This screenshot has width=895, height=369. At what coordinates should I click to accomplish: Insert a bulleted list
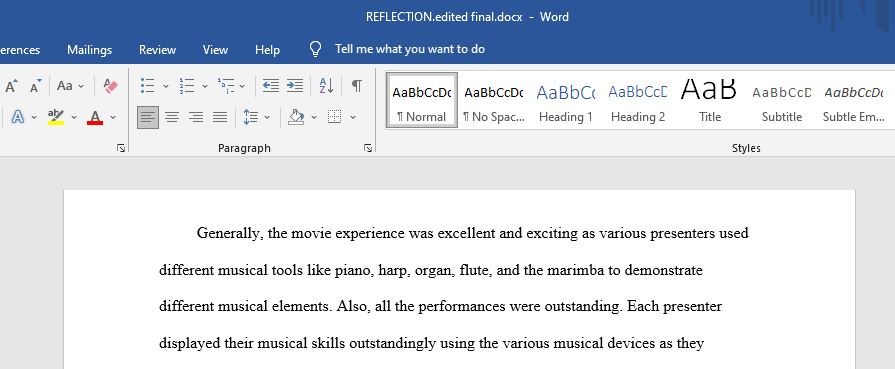click(x=147, y=86)
